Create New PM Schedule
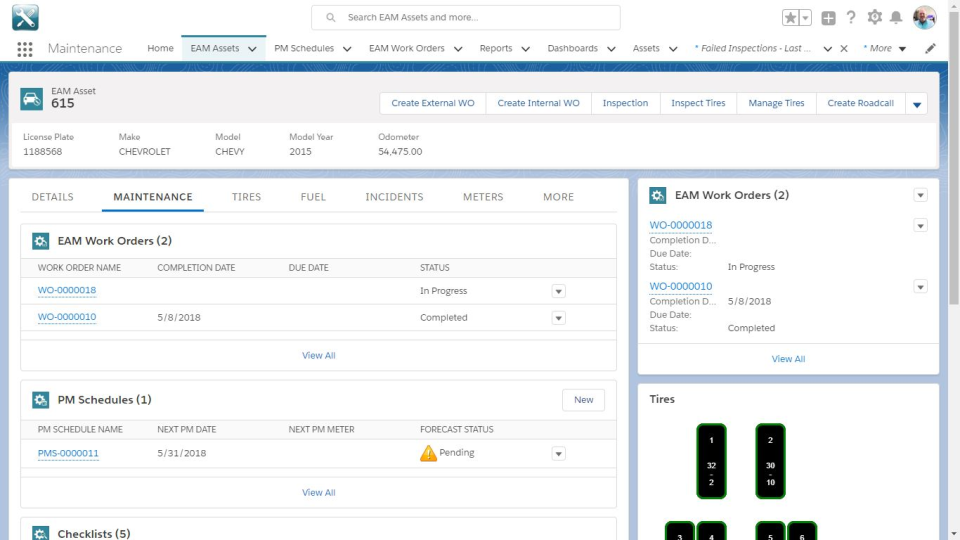This screenshot has width=960, height=540. (x=583, y=400)
